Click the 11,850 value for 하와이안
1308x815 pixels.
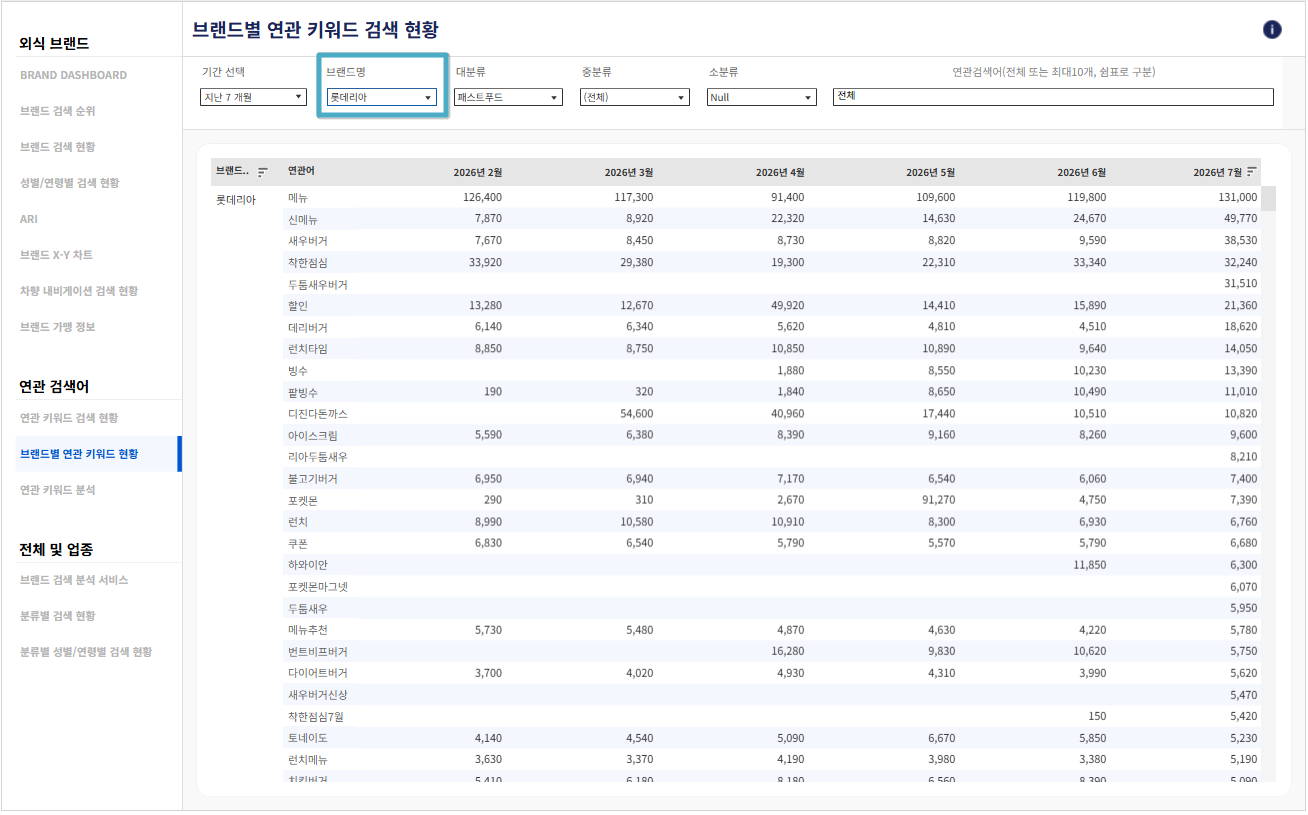(1090, 565)
